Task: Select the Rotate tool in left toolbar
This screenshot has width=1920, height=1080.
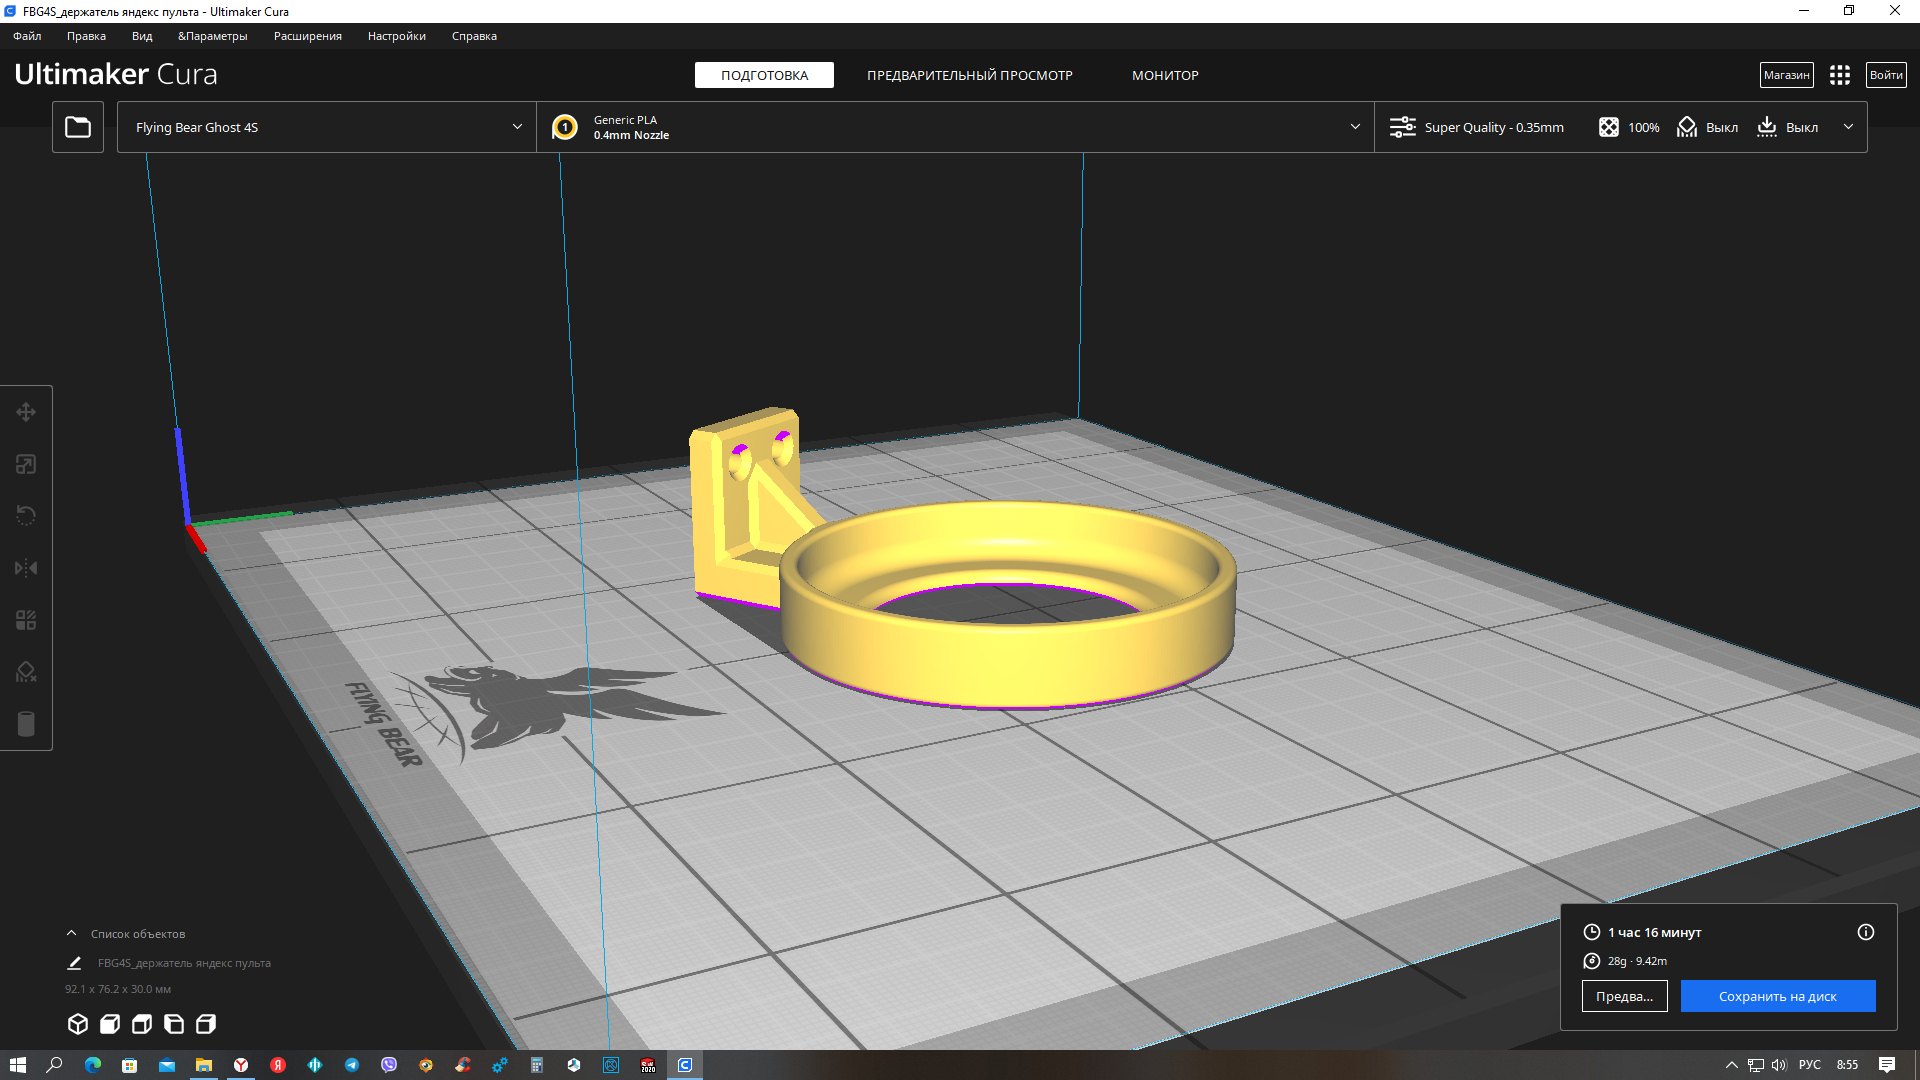Action: (26, 516)
